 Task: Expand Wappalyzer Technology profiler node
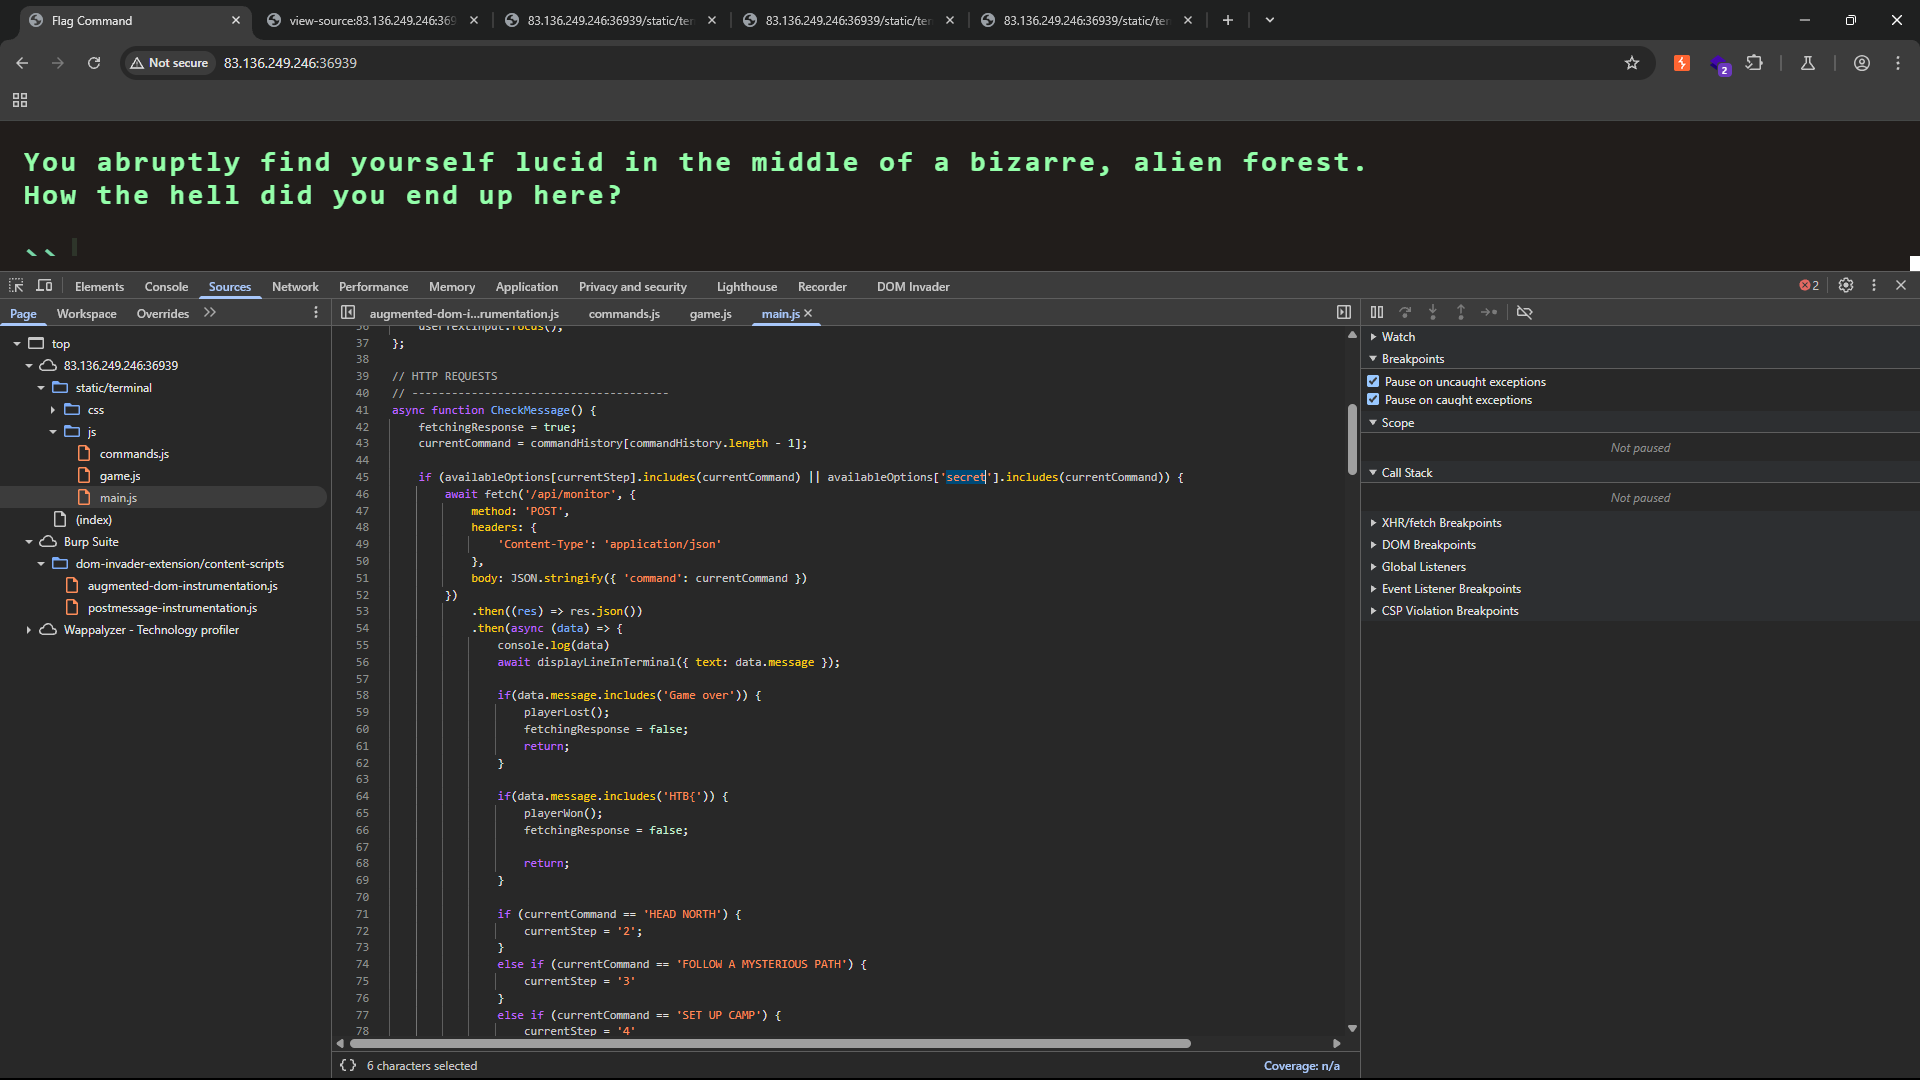click(29, 630)
